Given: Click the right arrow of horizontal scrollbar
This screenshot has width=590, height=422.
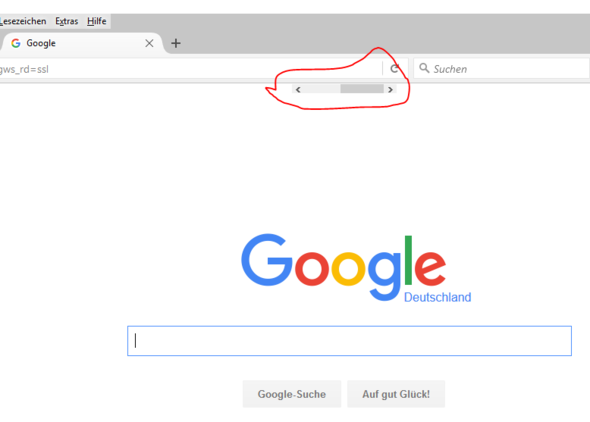Looking at the screenshot, I should (x=390, y=90).
